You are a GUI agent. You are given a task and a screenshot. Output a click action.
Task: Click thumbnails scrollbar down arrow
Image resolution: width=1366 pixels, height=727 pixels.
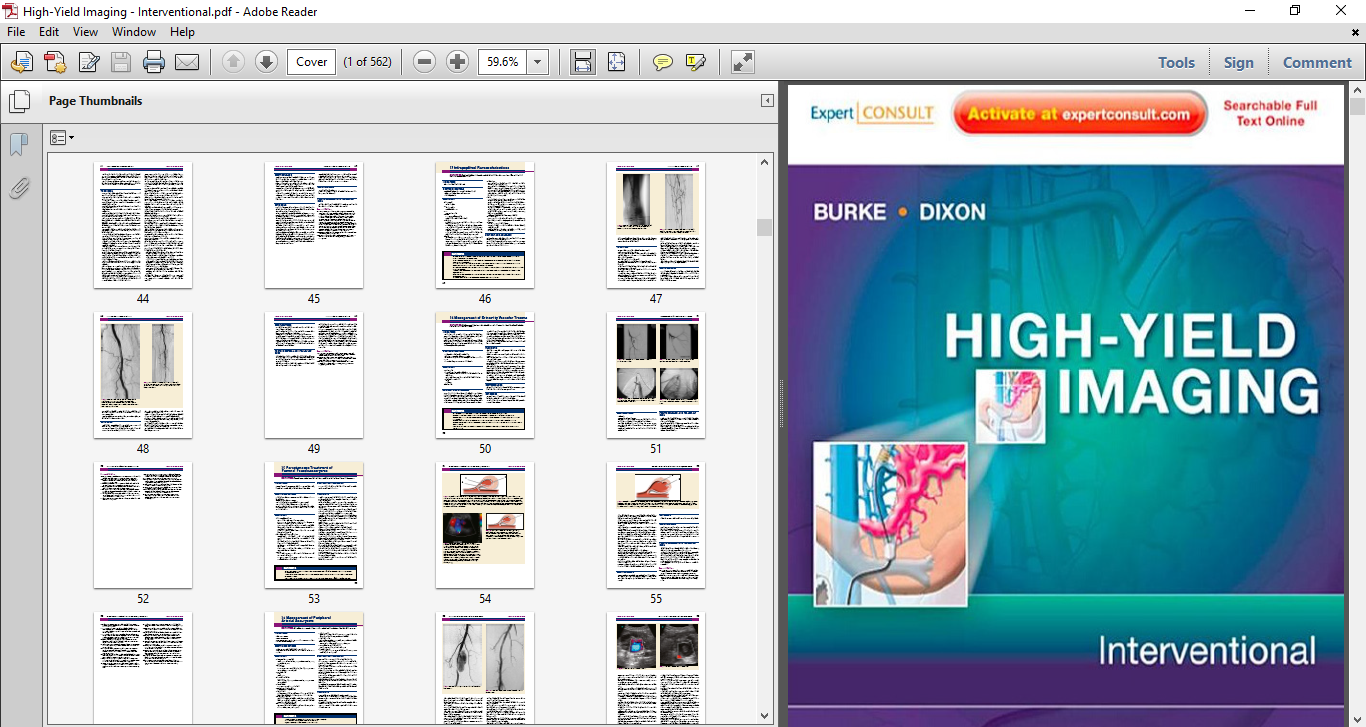coord(765,715)
